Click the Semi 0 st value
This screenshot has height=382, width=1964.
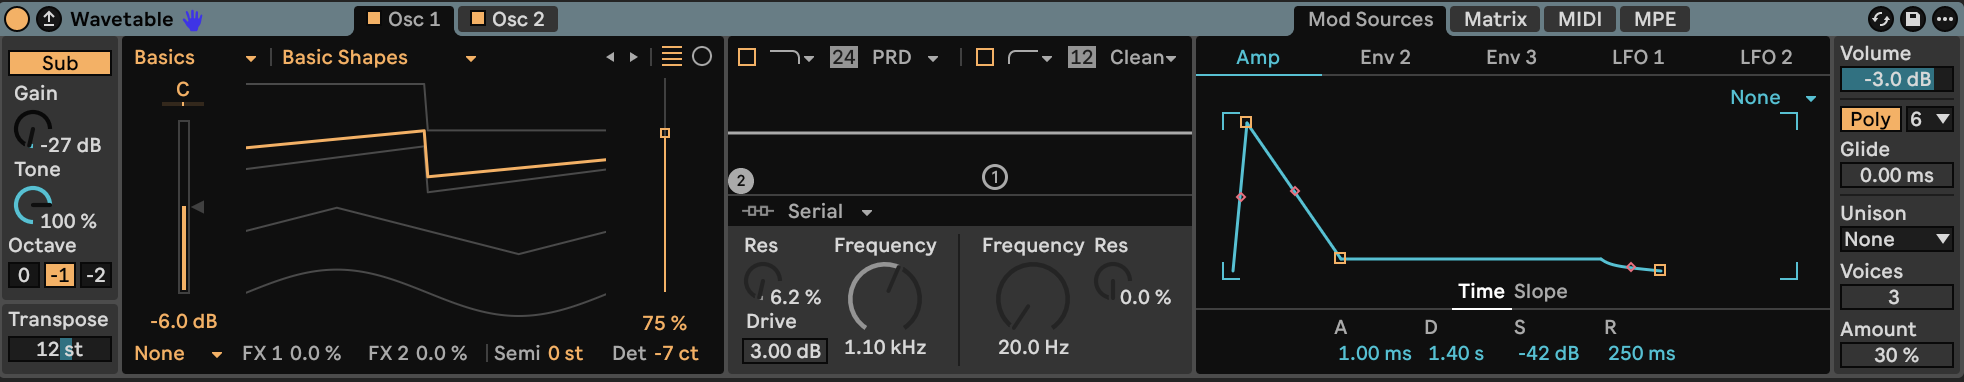tap(565, 354)
